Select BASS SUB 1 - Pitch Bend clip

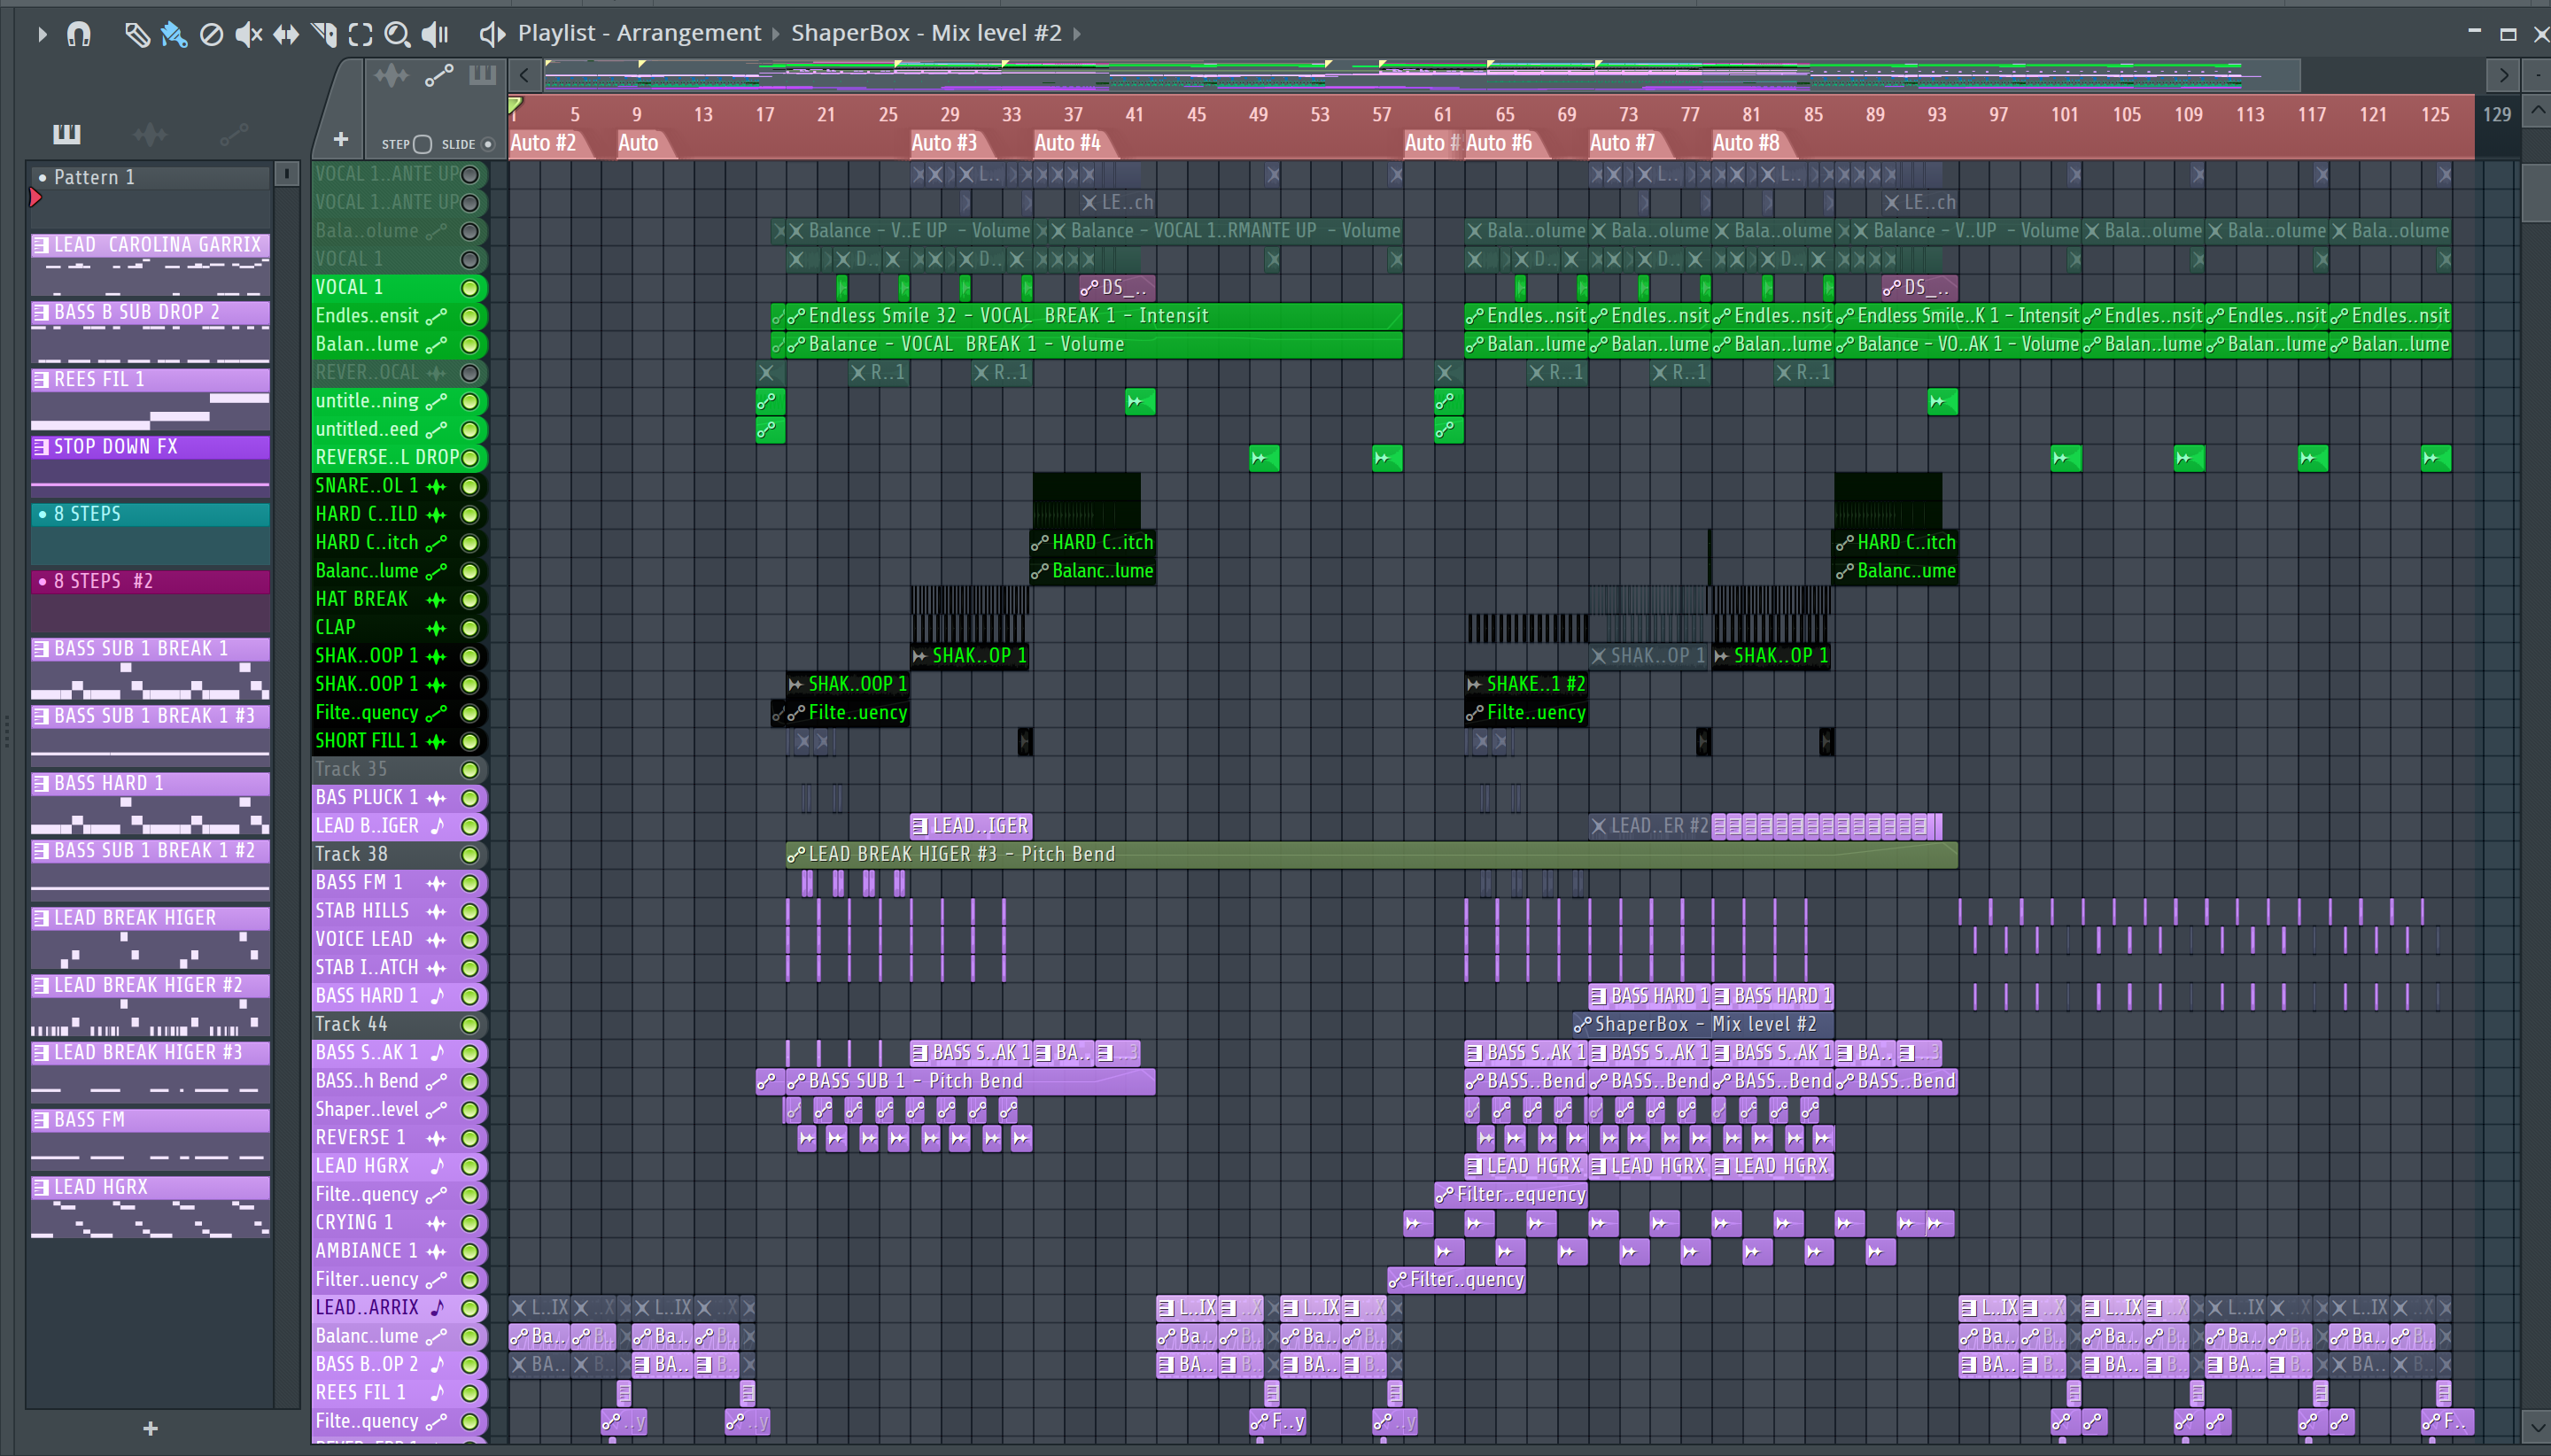(x=970, y=1081)
